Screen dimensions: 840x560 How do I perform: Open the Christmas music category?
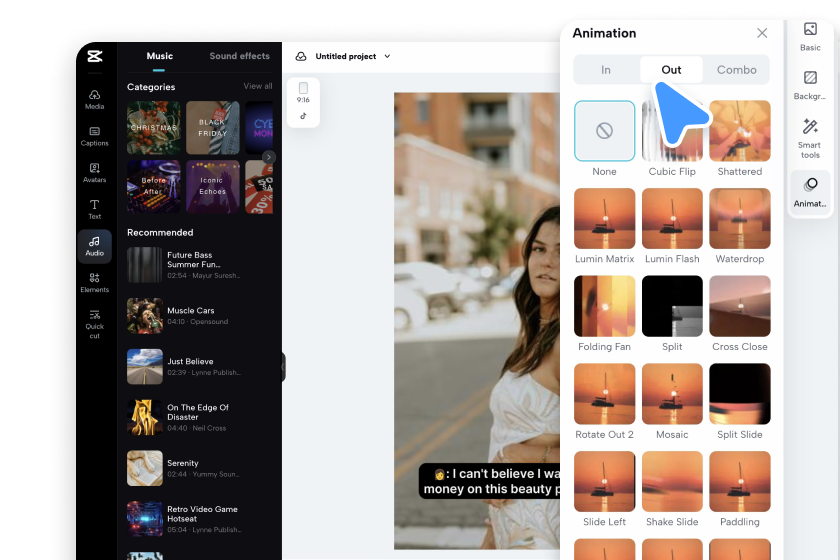(154, 128)
